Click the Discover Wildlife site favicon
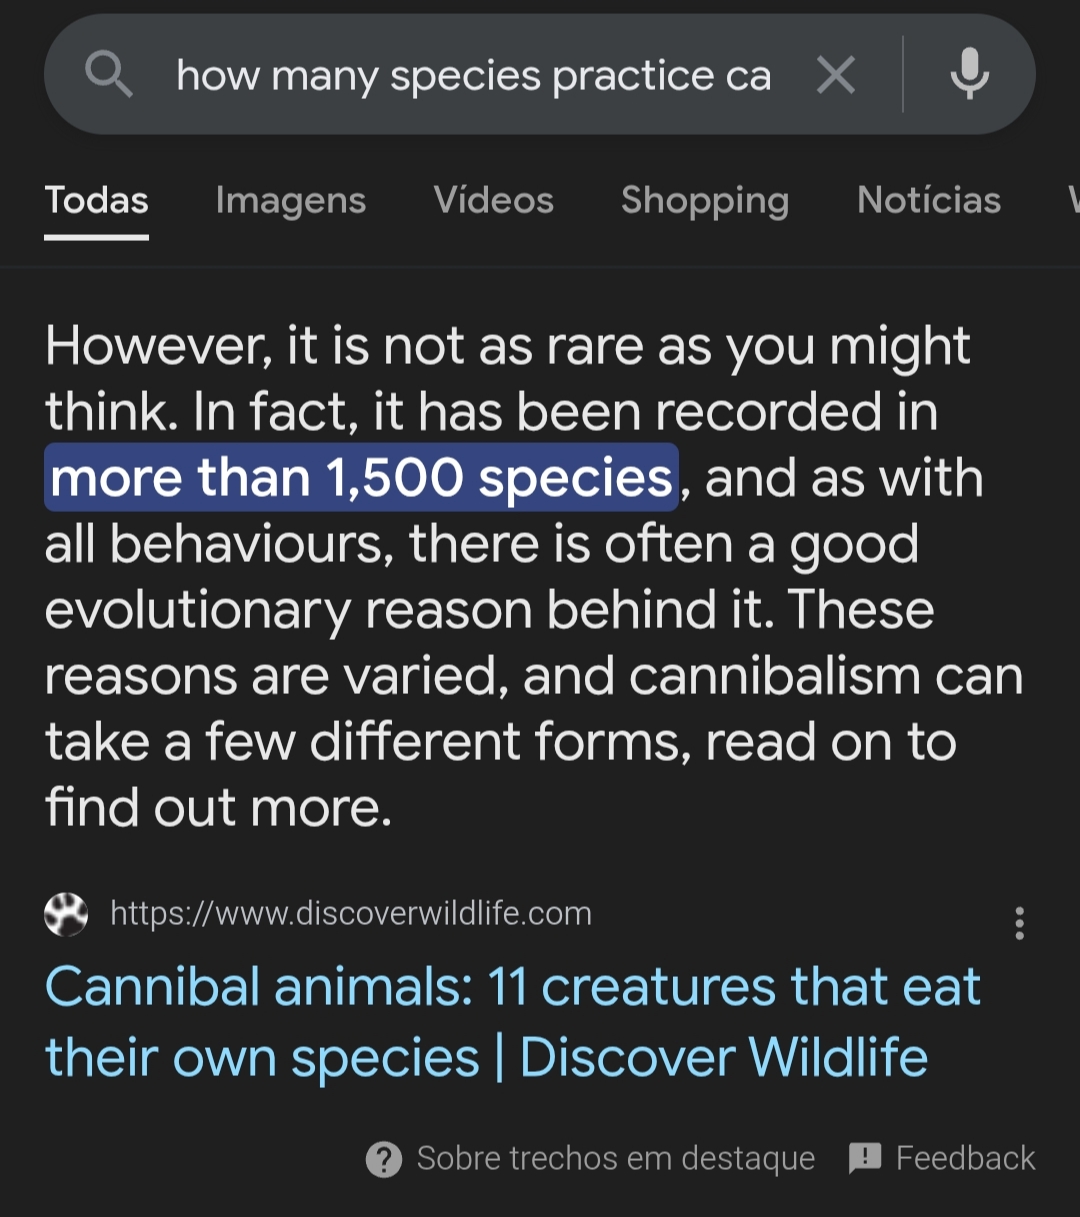The height and width of the screenshot is (1217, 1080). coord(66,914)
